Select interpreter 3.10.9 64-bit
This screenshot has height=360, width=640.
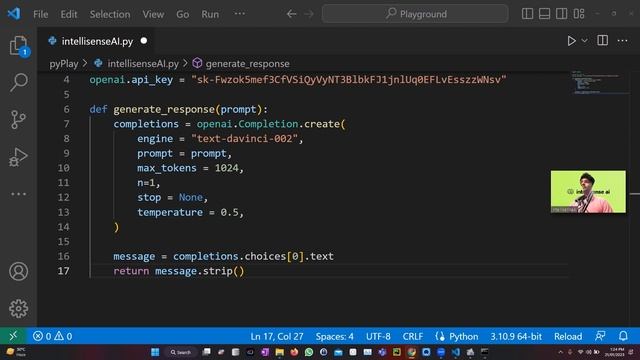pos(516,336)
